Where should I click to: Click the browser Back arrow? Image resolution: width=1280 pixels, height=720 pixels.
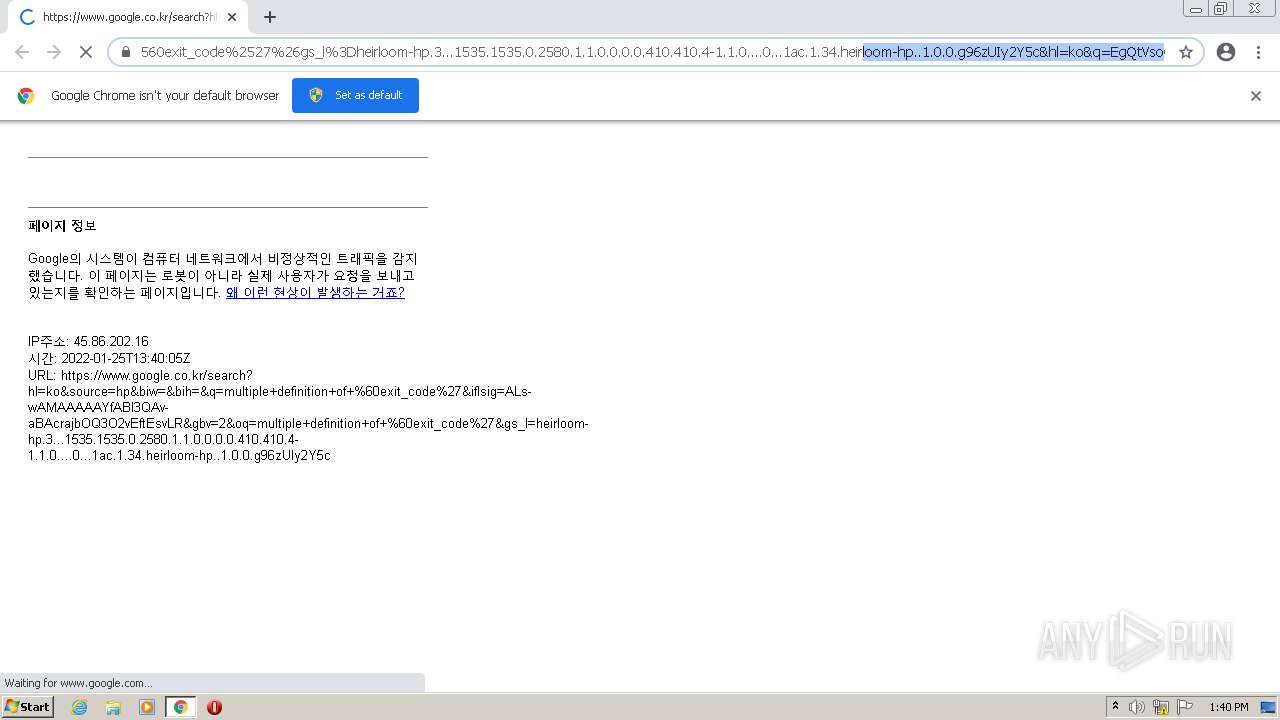22,52
